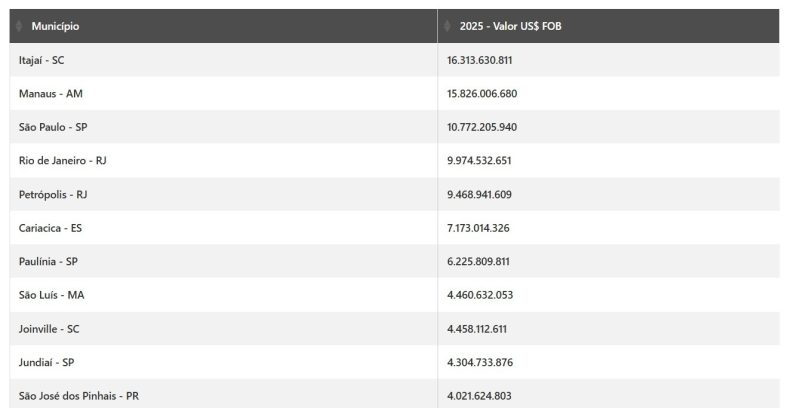
Task: Select the Joinville - SC municipality cell
Action: click(x=48, y=329)
